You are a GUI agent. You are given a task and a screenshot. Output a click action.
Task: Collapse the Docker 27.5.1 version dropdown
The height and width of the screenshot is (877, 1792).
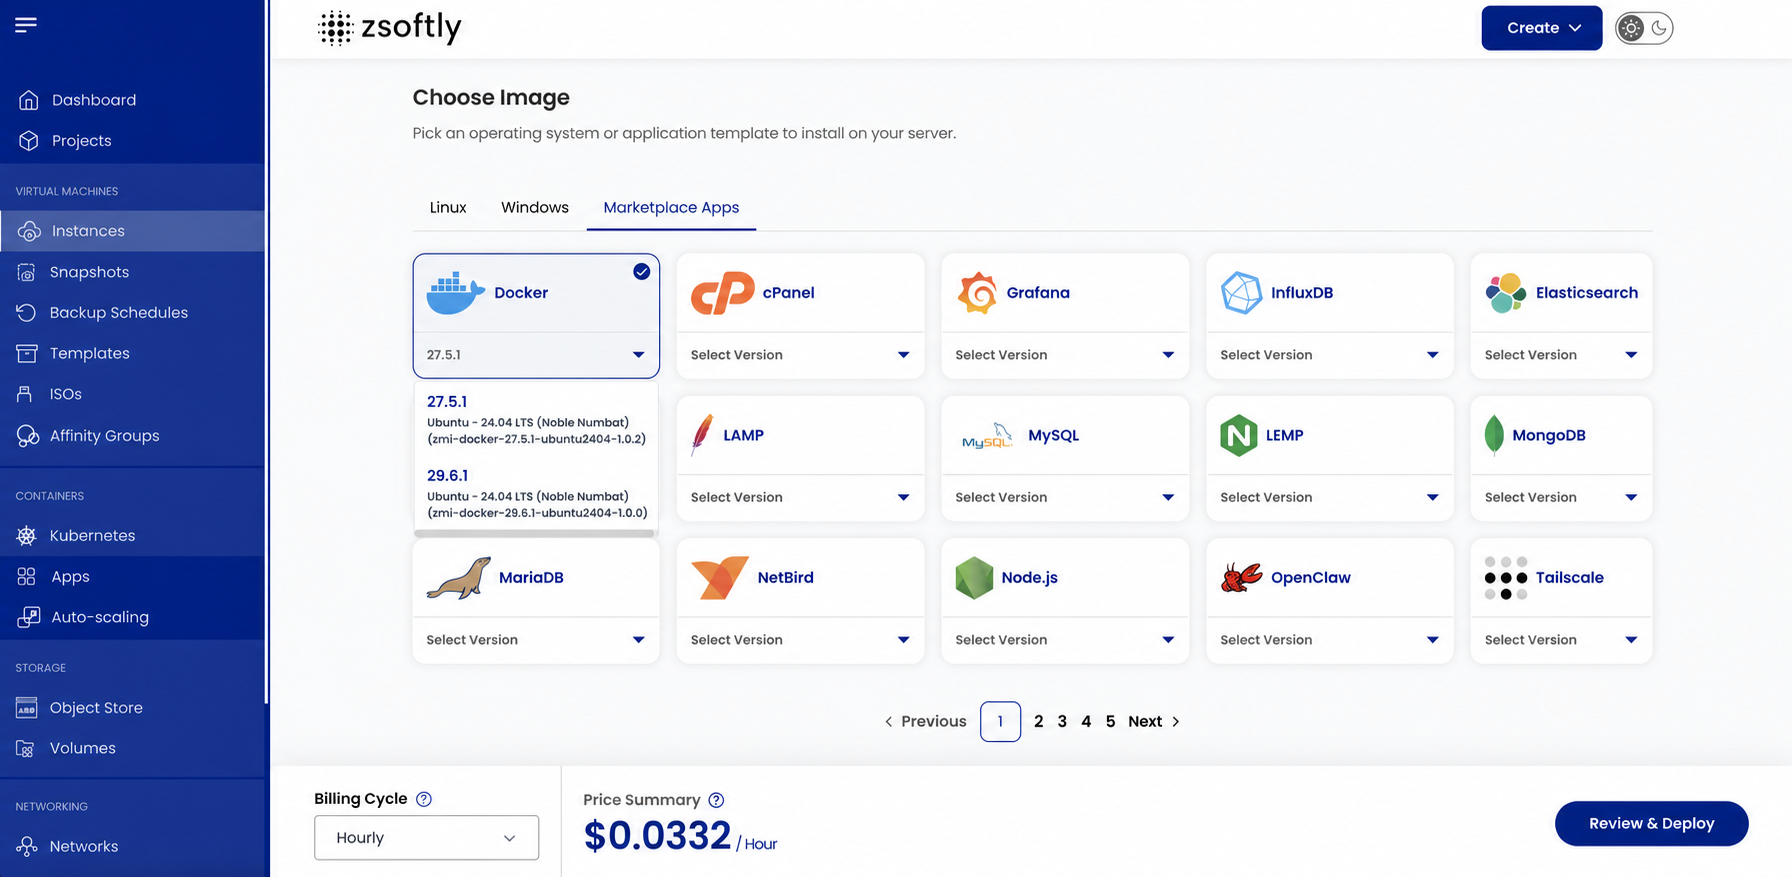coord(536,355)
